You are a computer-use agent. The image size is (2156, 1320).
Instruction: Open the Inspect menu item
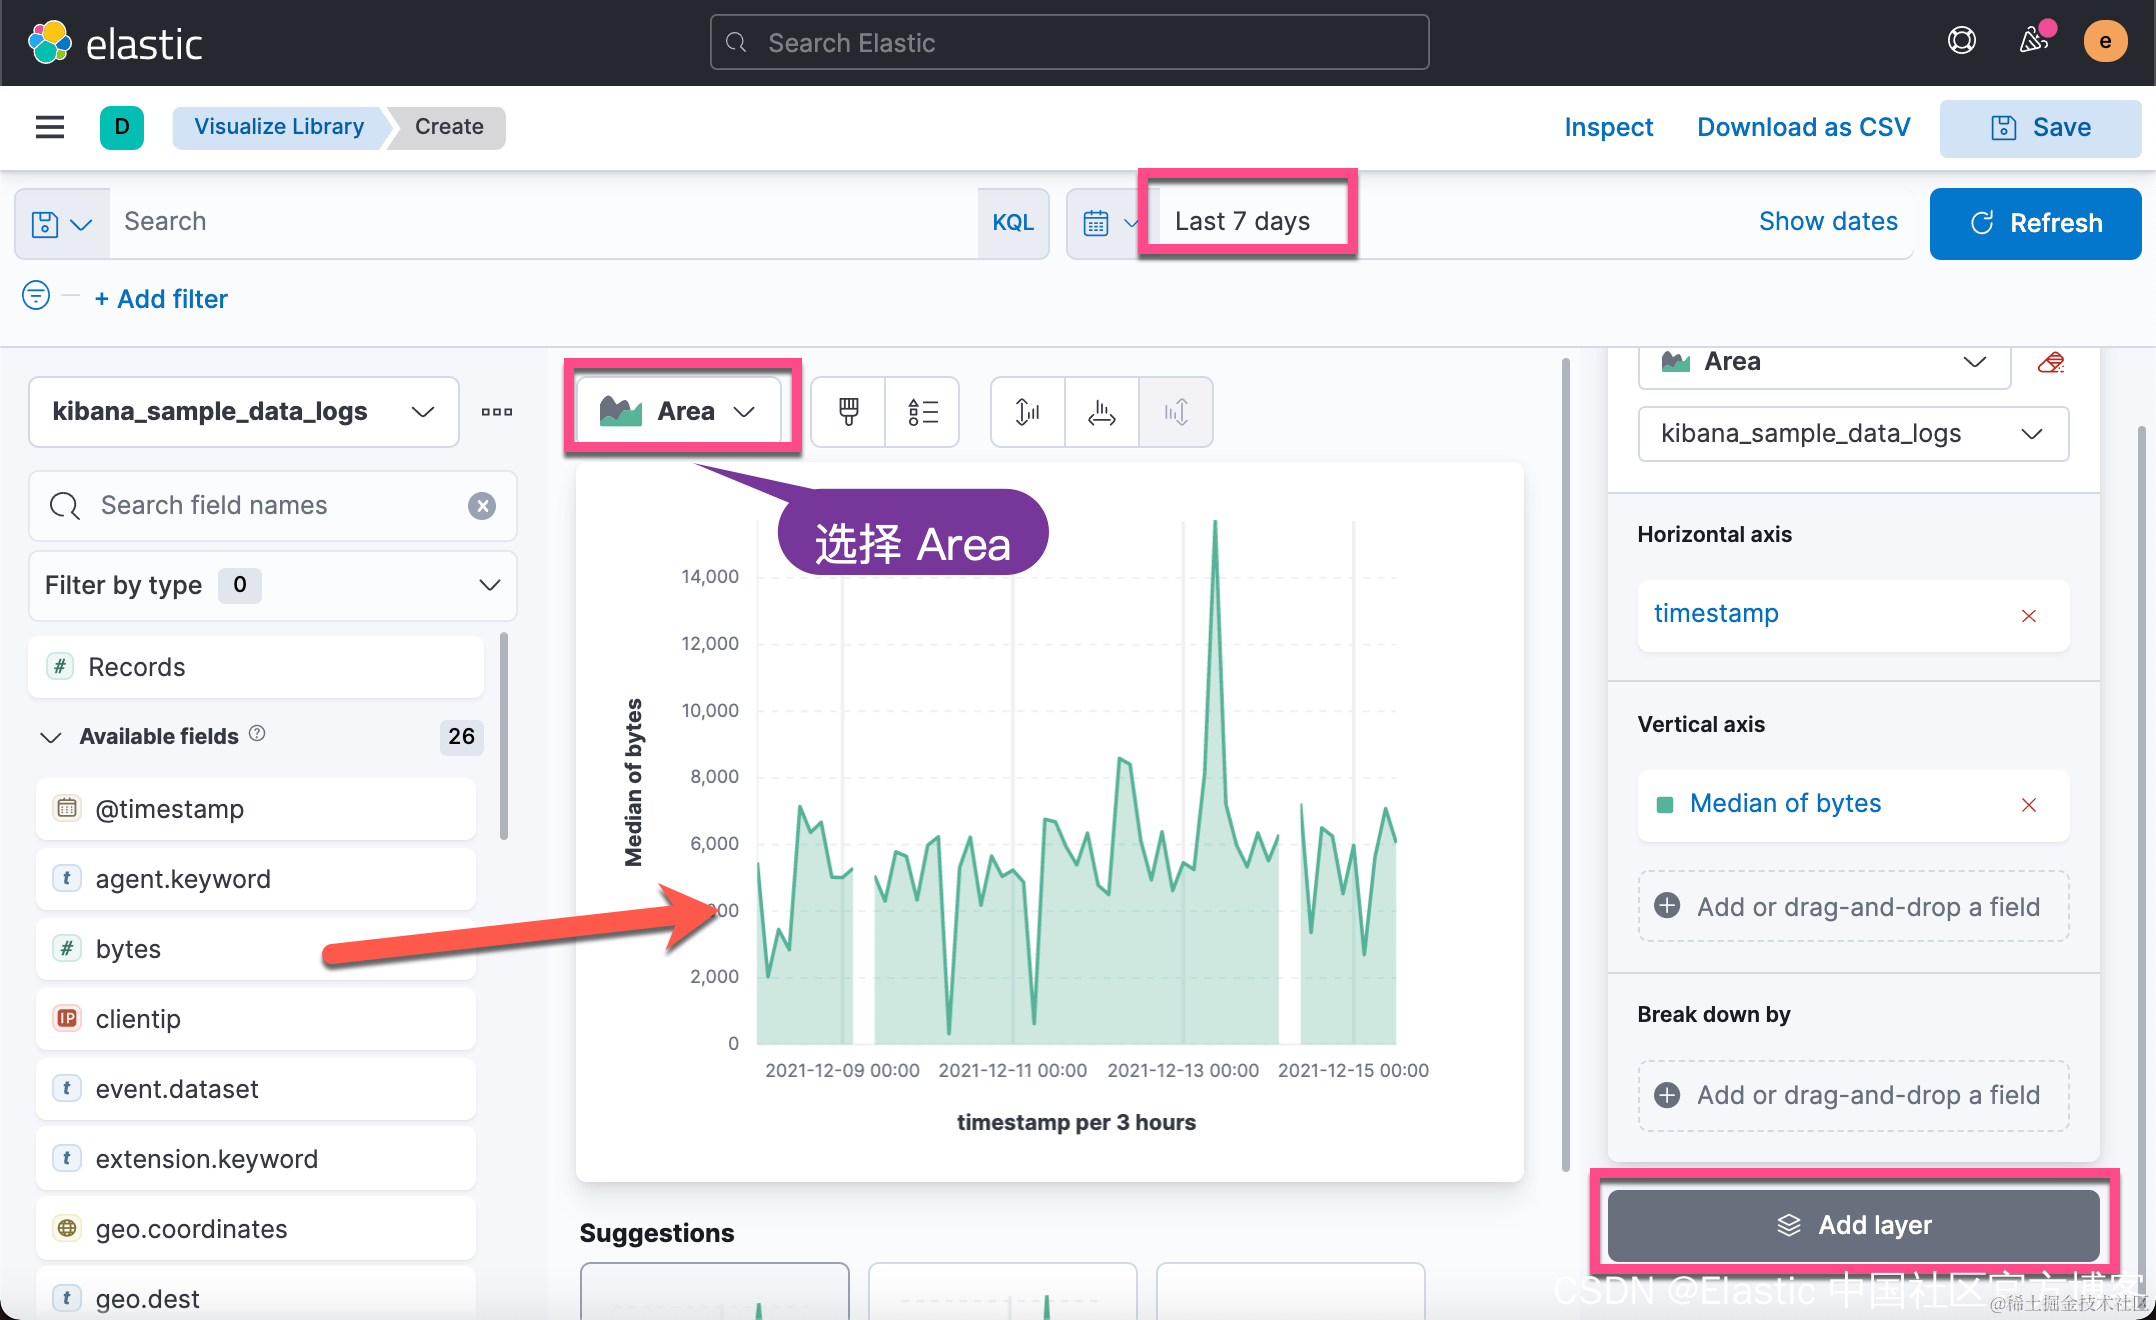click(x=1608, y=127)
